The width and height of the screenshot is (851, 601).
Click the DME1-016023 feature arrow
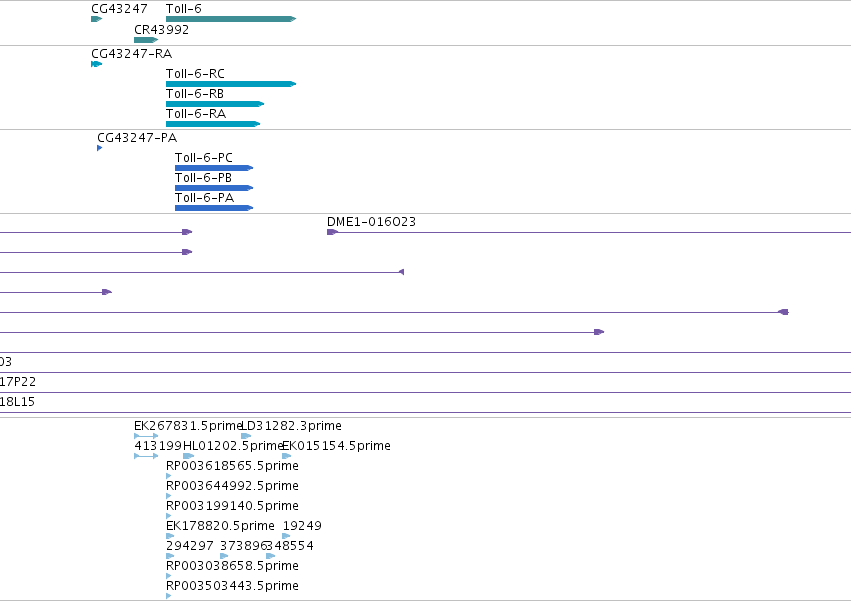(333, 232)
